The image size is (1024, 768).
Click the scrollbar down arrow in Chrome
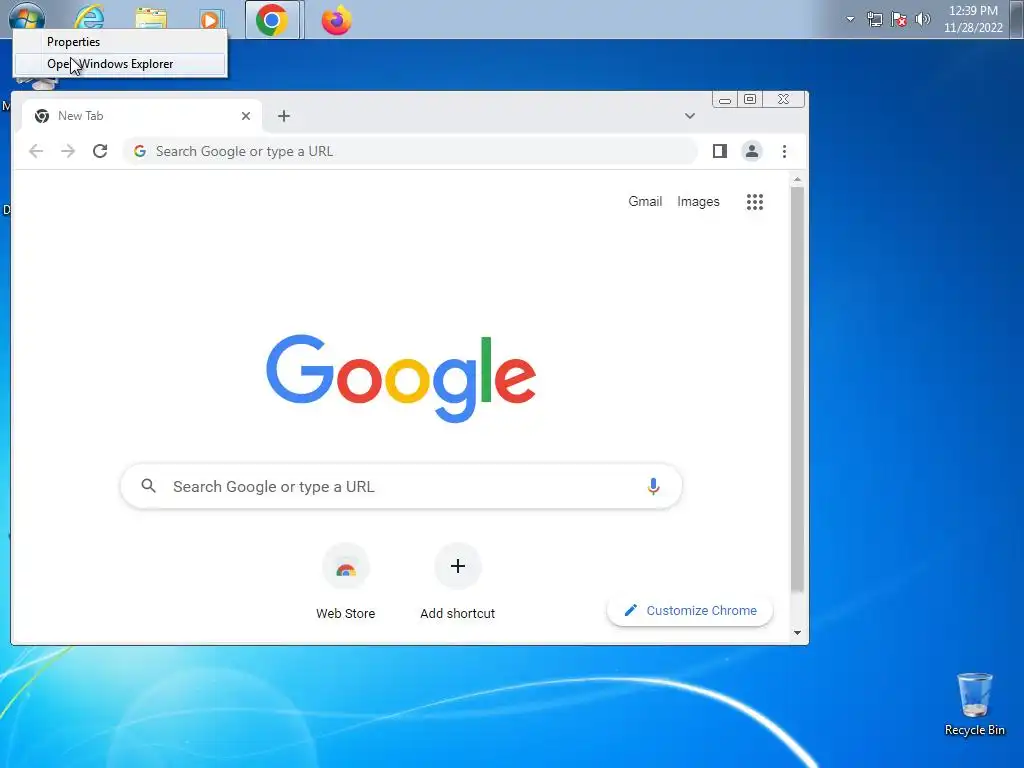(797, 632)
